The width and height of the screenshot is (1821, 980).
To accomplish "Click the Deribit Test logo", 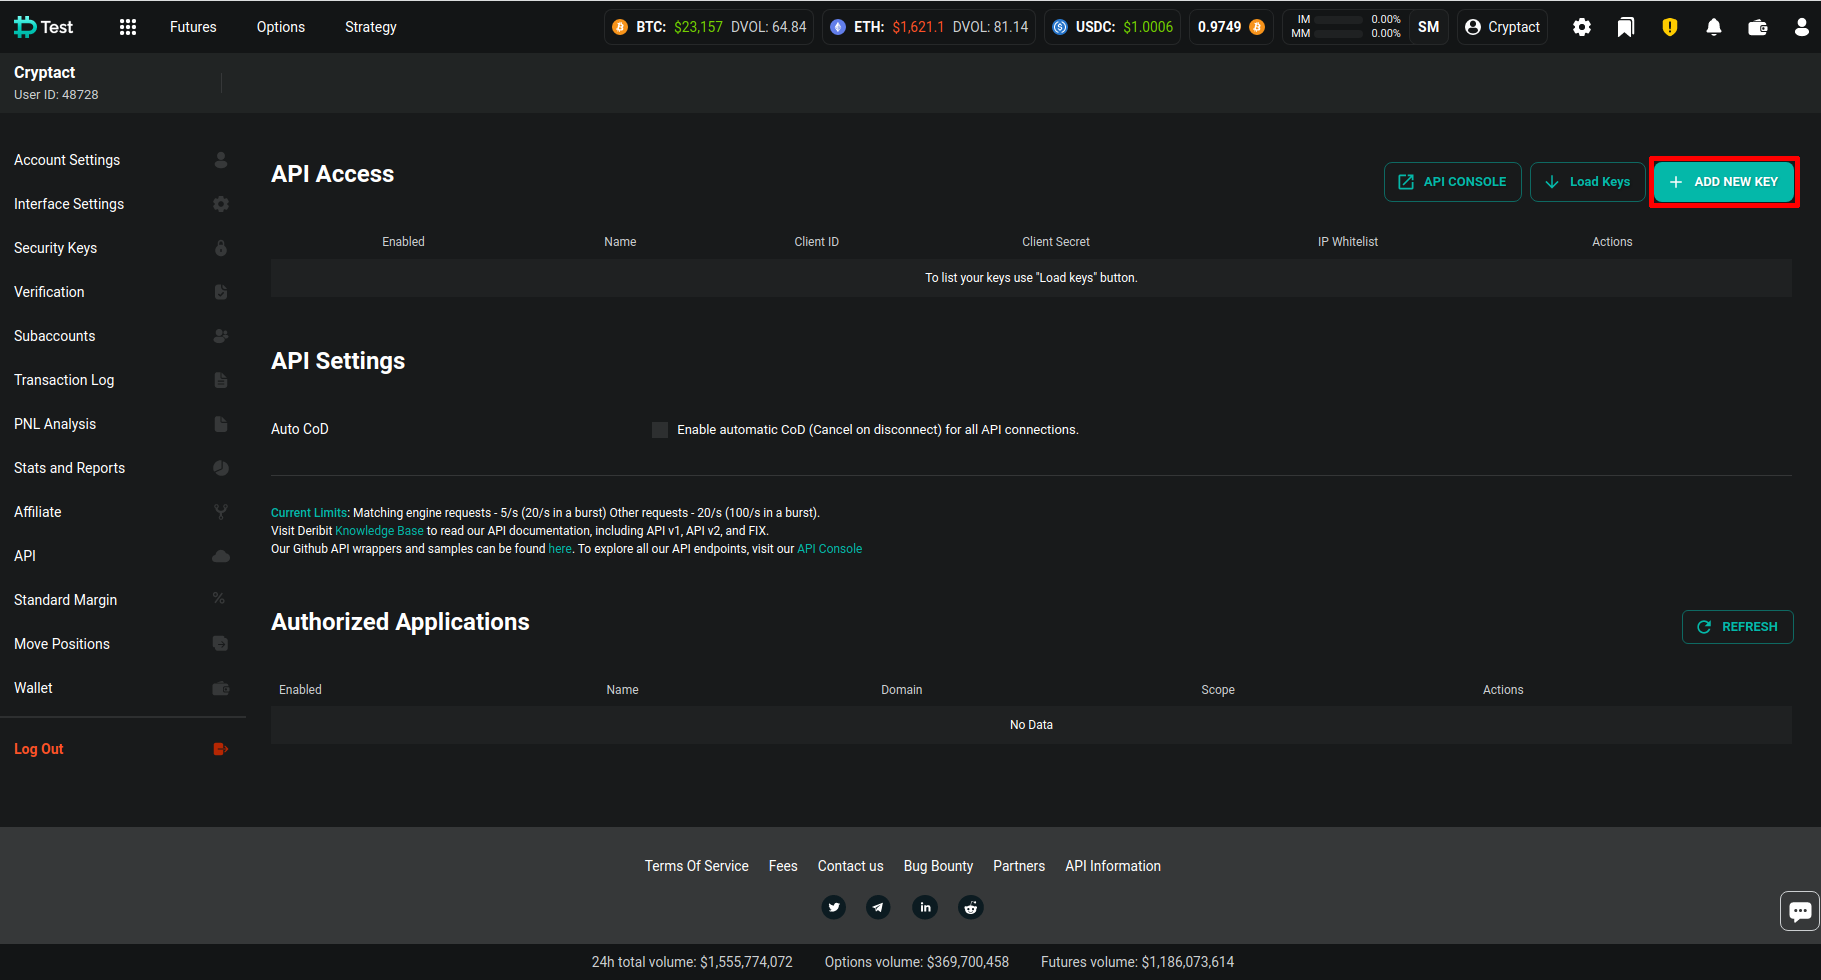I will pos(44,27).
